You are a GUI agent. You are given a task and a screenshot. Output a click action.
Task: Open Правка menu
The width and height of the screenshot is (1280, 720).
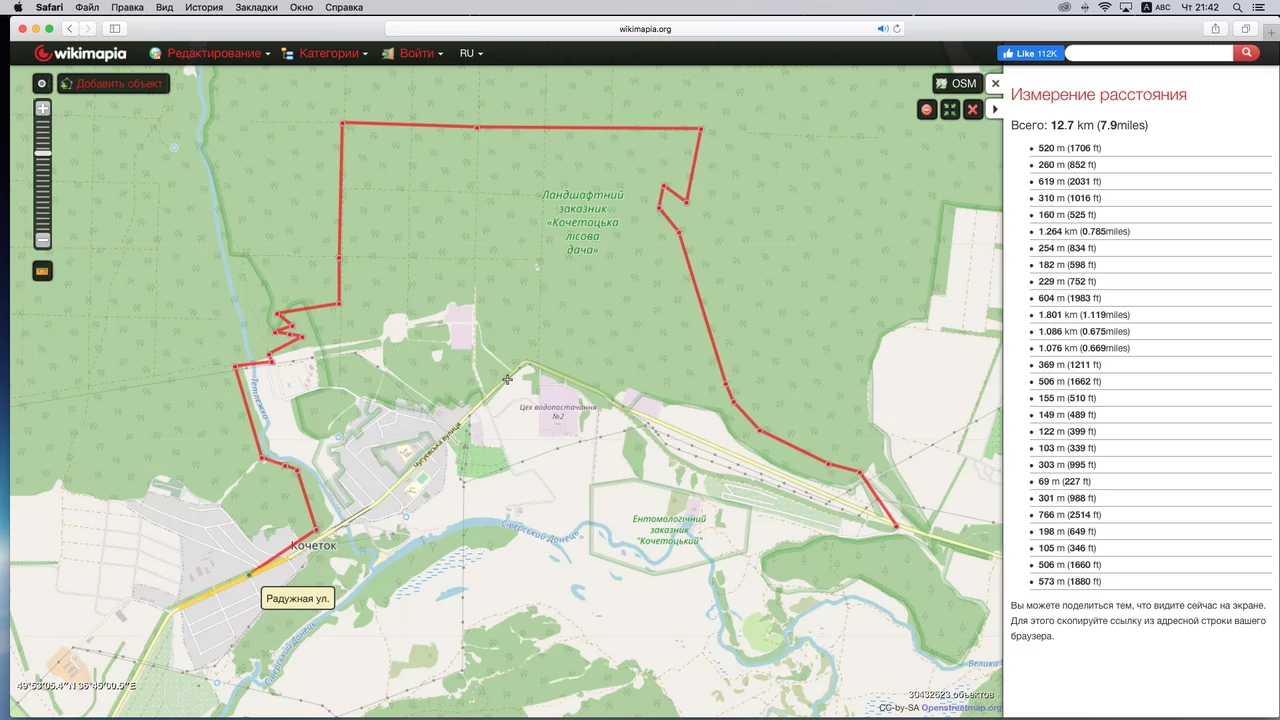[127, 7]
